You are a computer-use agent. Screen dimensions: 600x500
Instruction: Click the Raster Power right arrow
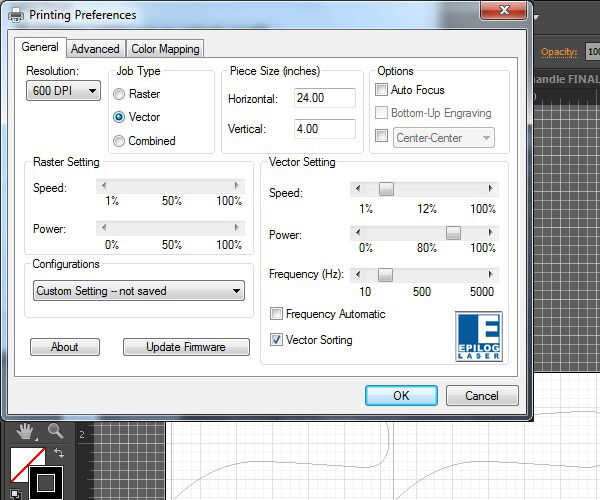pyautogui.click(x=236, y=228)
